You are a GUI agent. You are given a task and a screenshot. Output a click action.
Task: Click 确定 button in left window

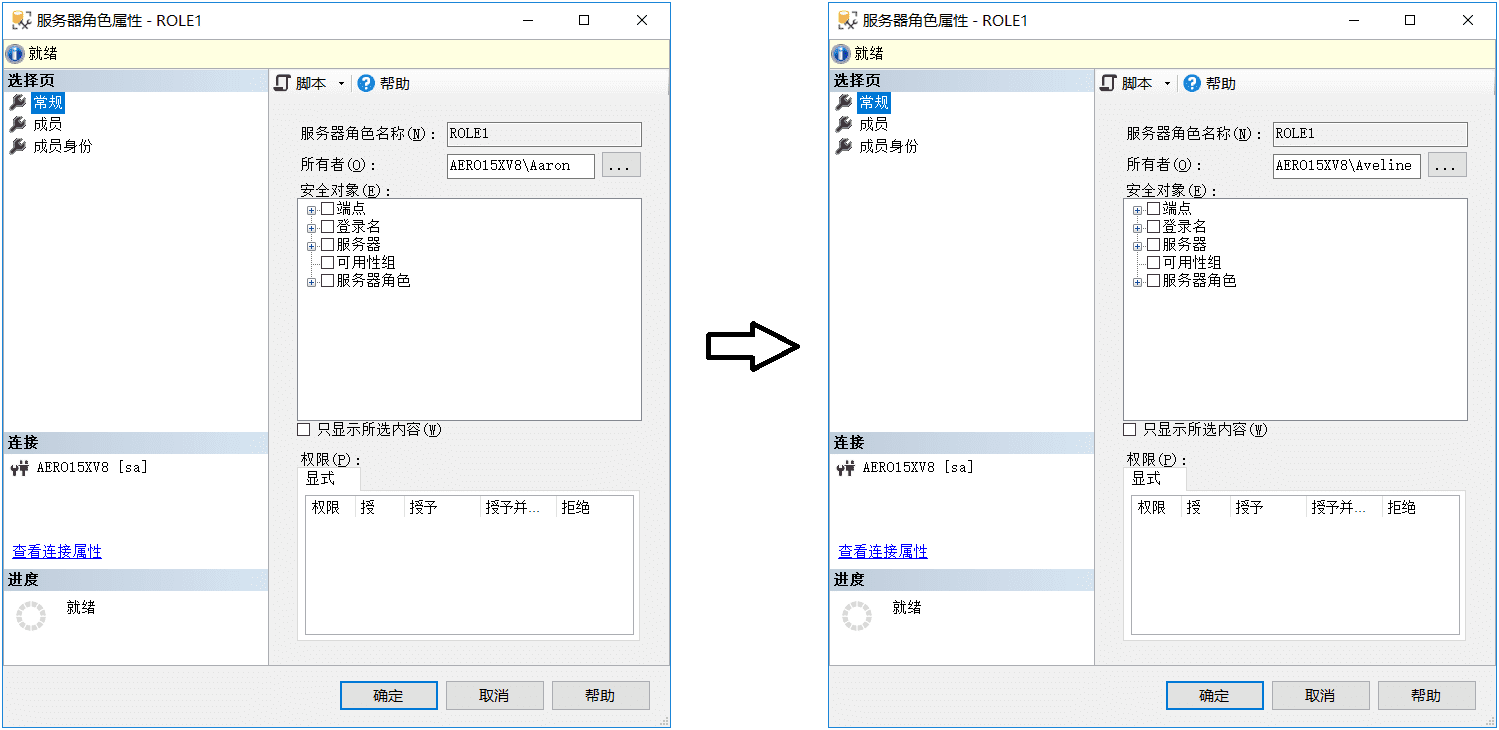[x=389, y=696]
